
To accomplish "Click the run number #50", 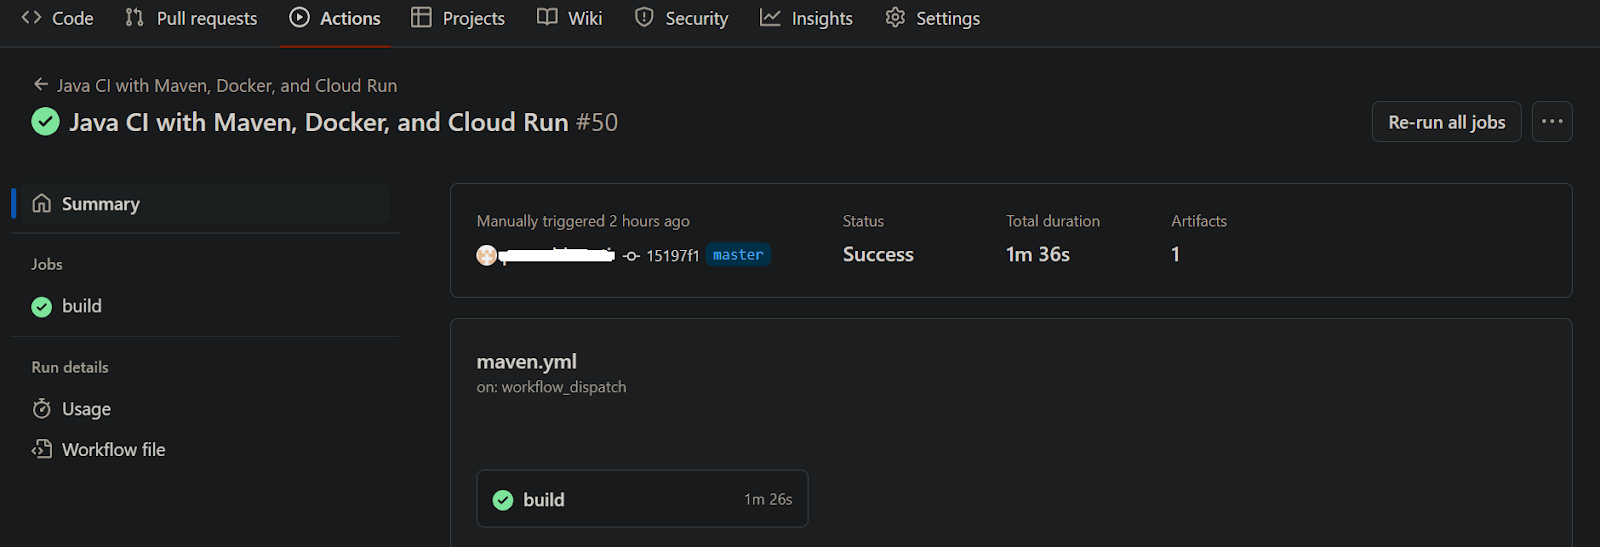I will (x=597, y=122).
